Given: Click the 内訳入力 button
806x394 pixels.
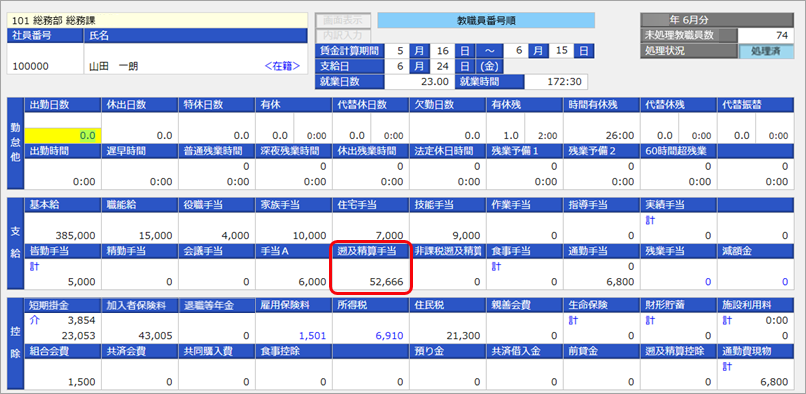Looking at the screenshot, I should (343, 35).
